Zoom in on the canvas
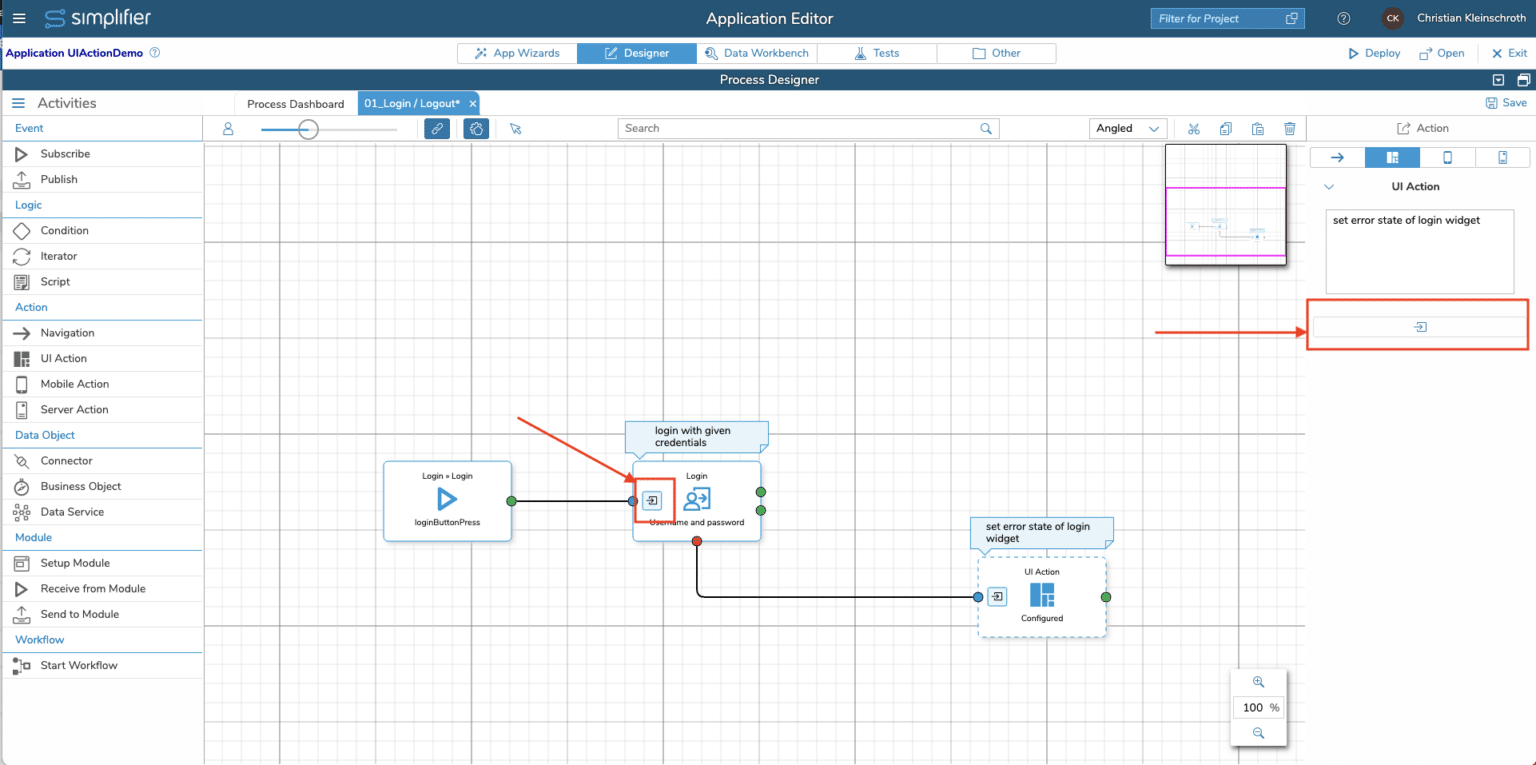Screen dimensions: 1536x765 [x=1259, y=682]
